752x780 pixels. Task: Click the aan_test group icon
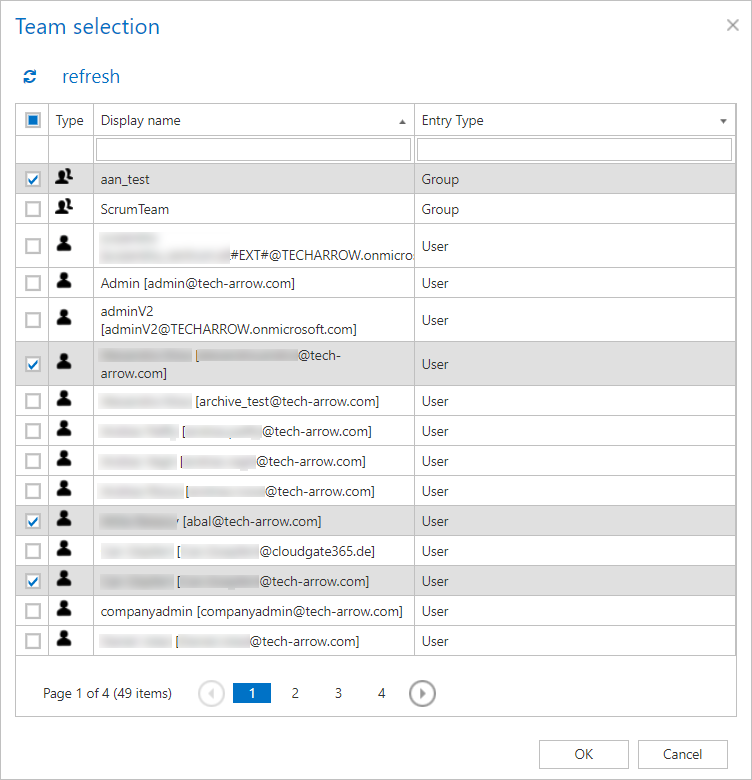pyautogui.click(x=64, y=179)
